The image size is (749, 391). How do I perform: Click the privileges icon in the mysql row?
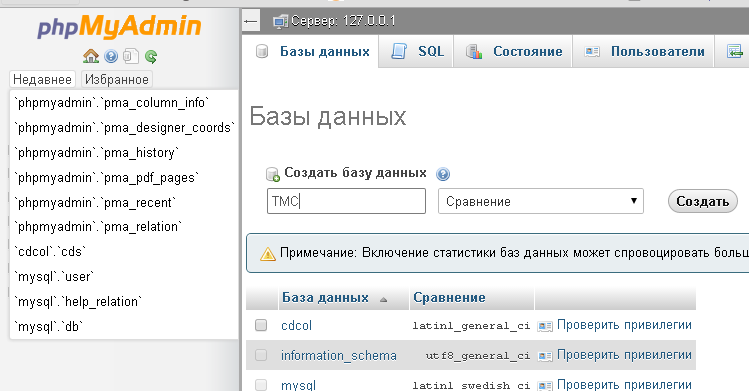545,385
